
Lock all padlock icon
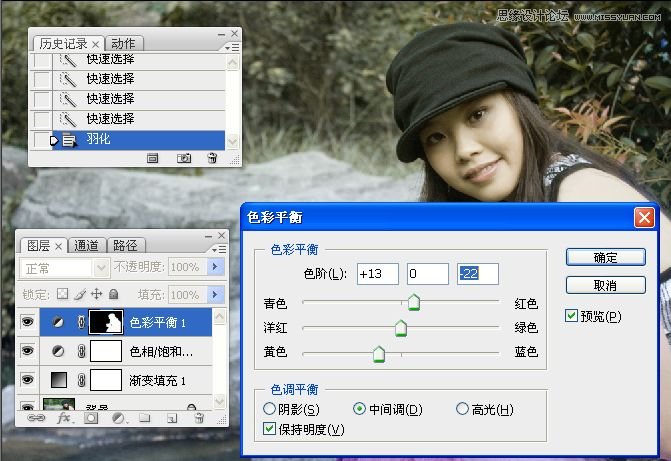point(113,294)
